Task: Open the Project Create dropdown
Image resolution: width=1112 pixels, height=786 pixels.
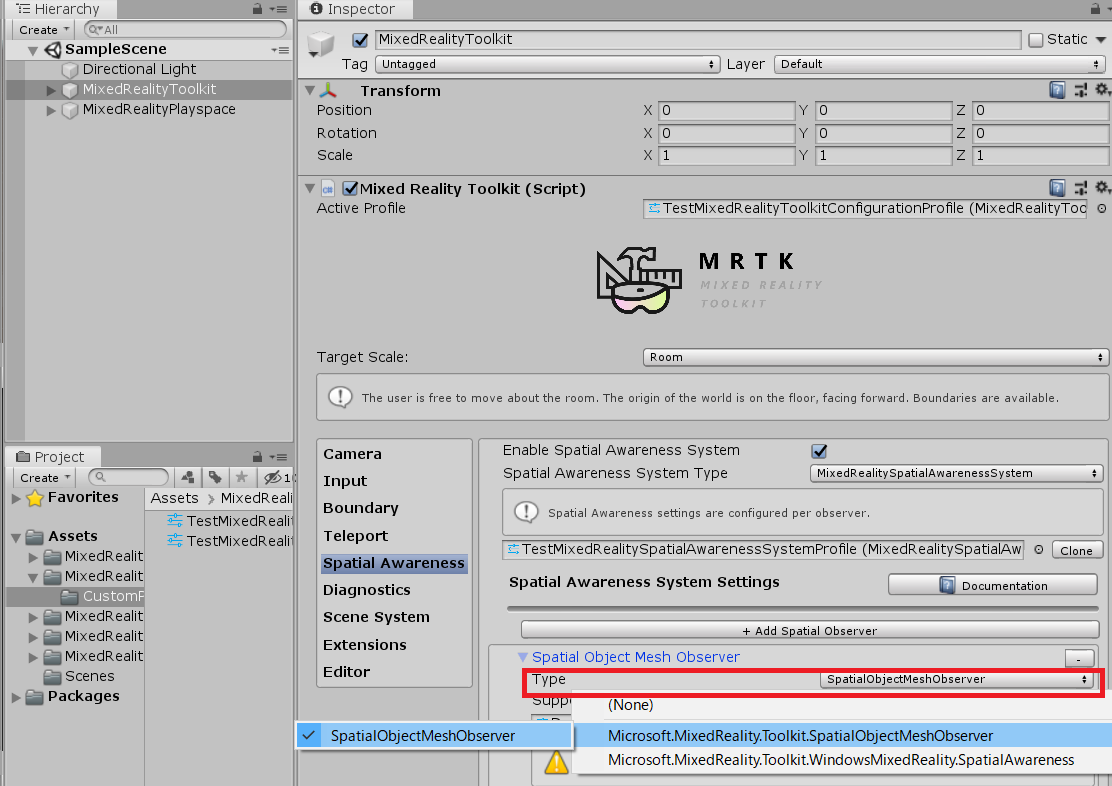Action: [x=45, y=477]
